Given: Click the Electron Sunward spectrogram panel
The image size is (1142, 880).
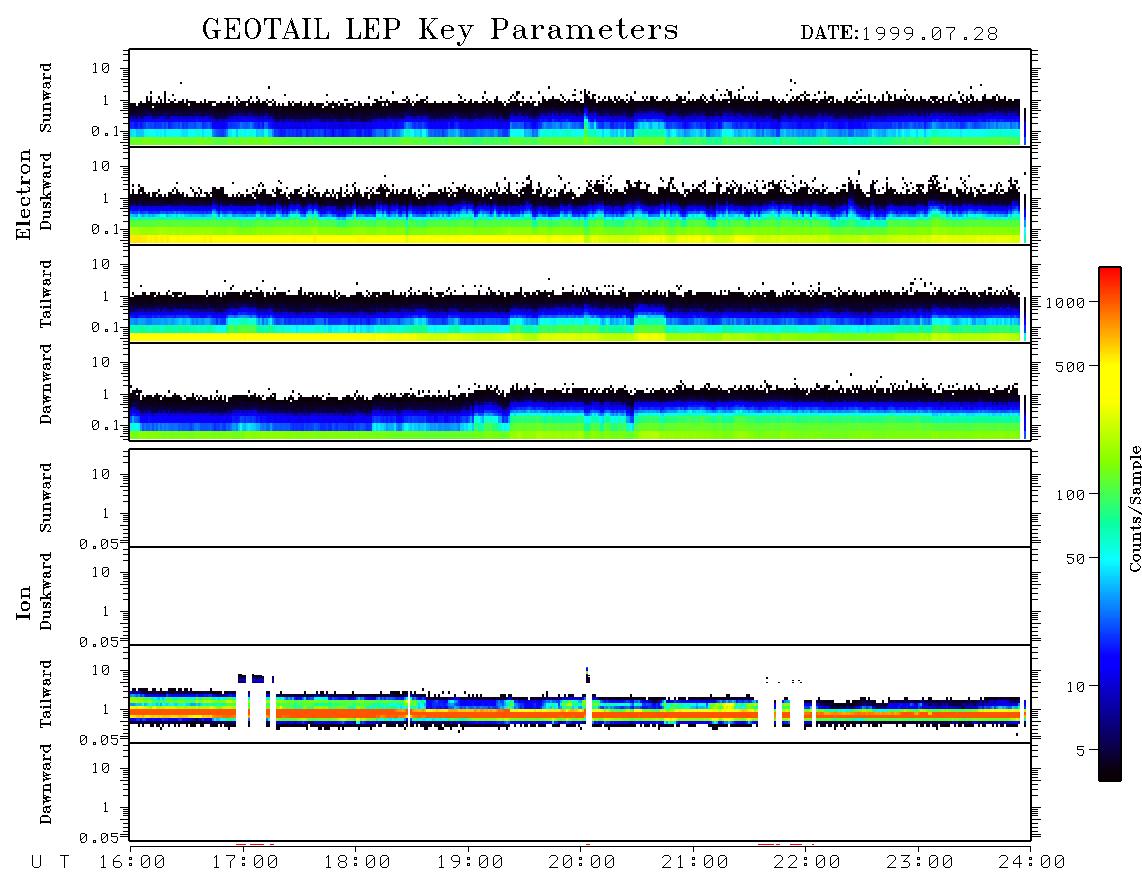Looking at the screenshot, I should (580, 98).
